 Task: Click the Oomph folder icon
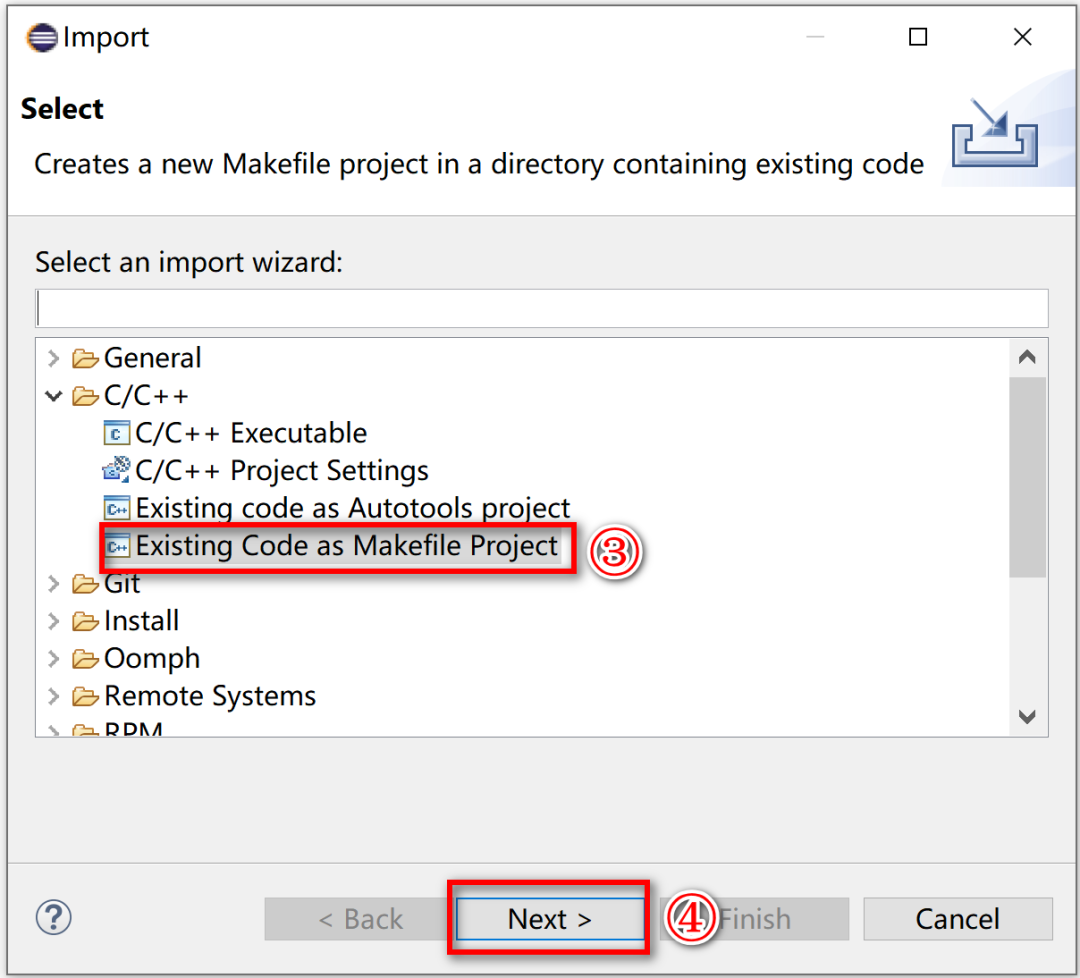pyautogui.click(x=86, y=659)
